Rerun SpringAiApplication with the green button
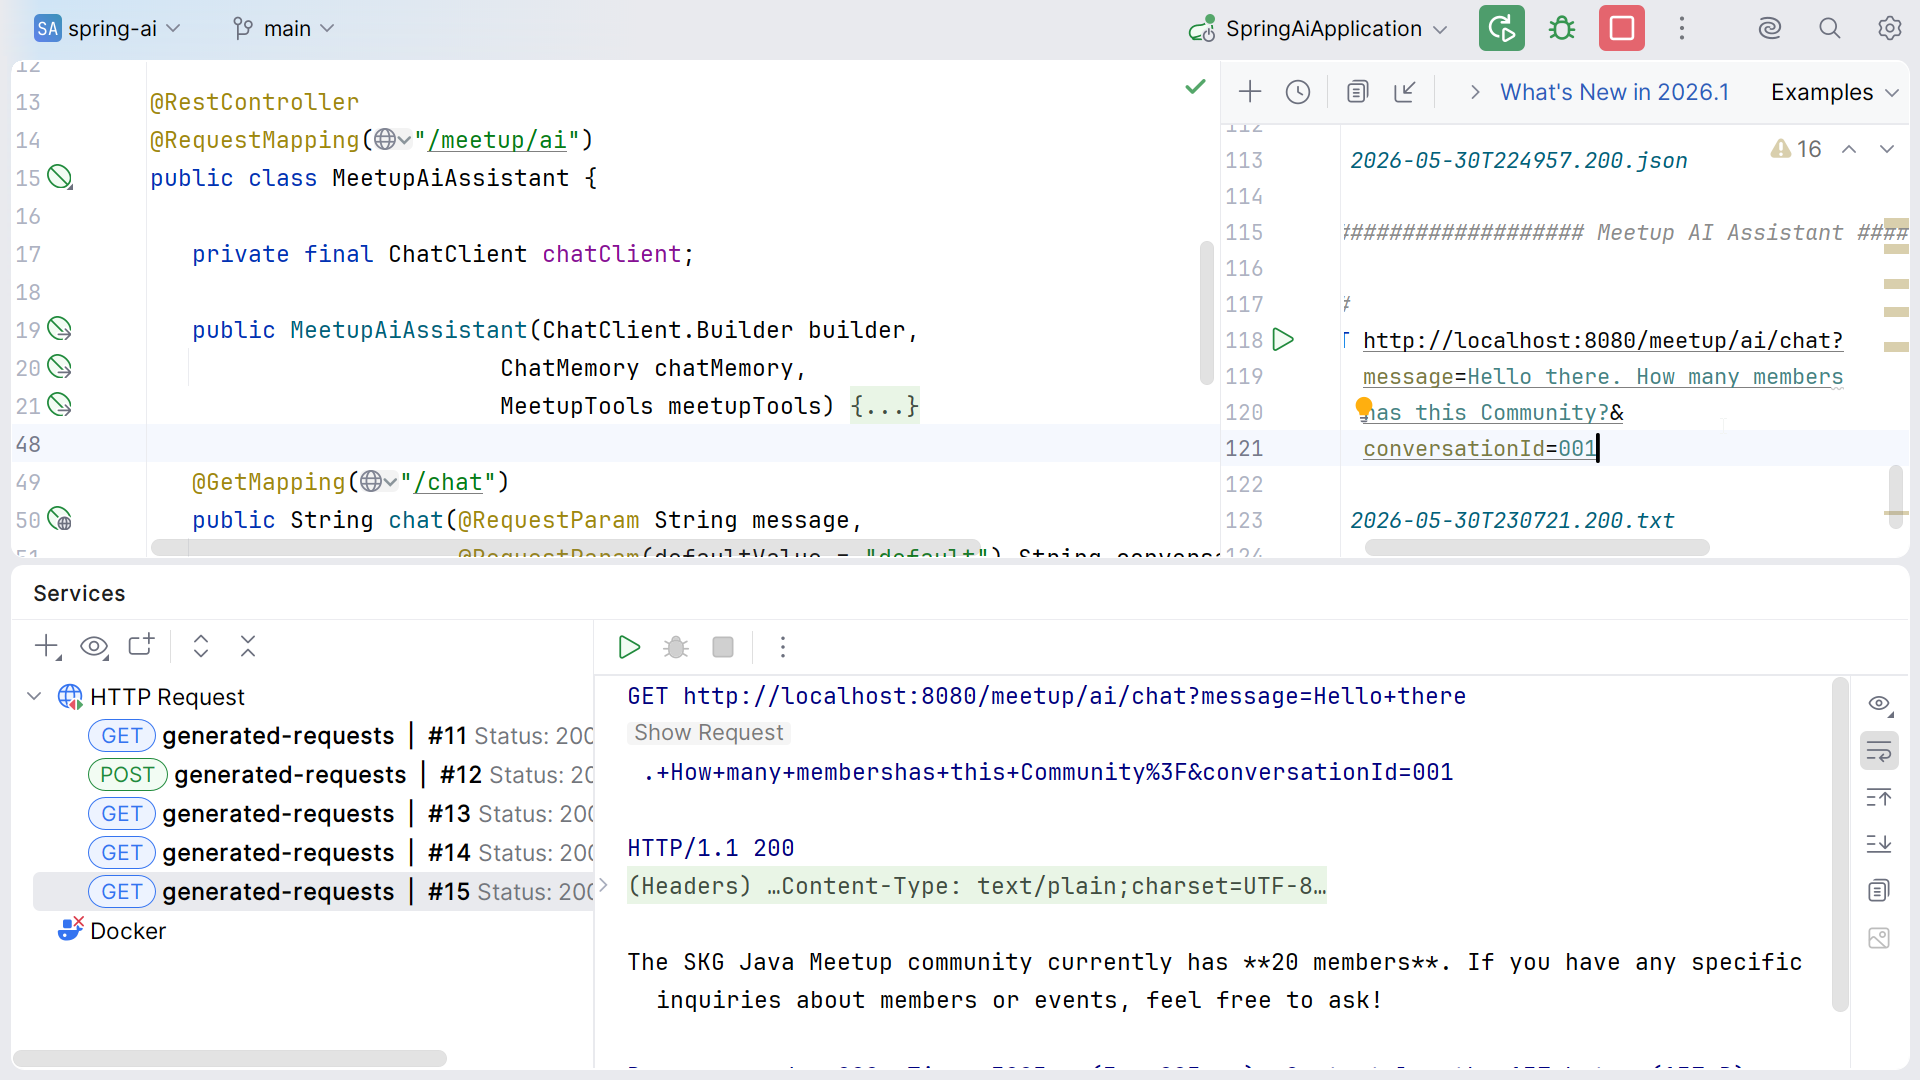 pos(1501,28)
